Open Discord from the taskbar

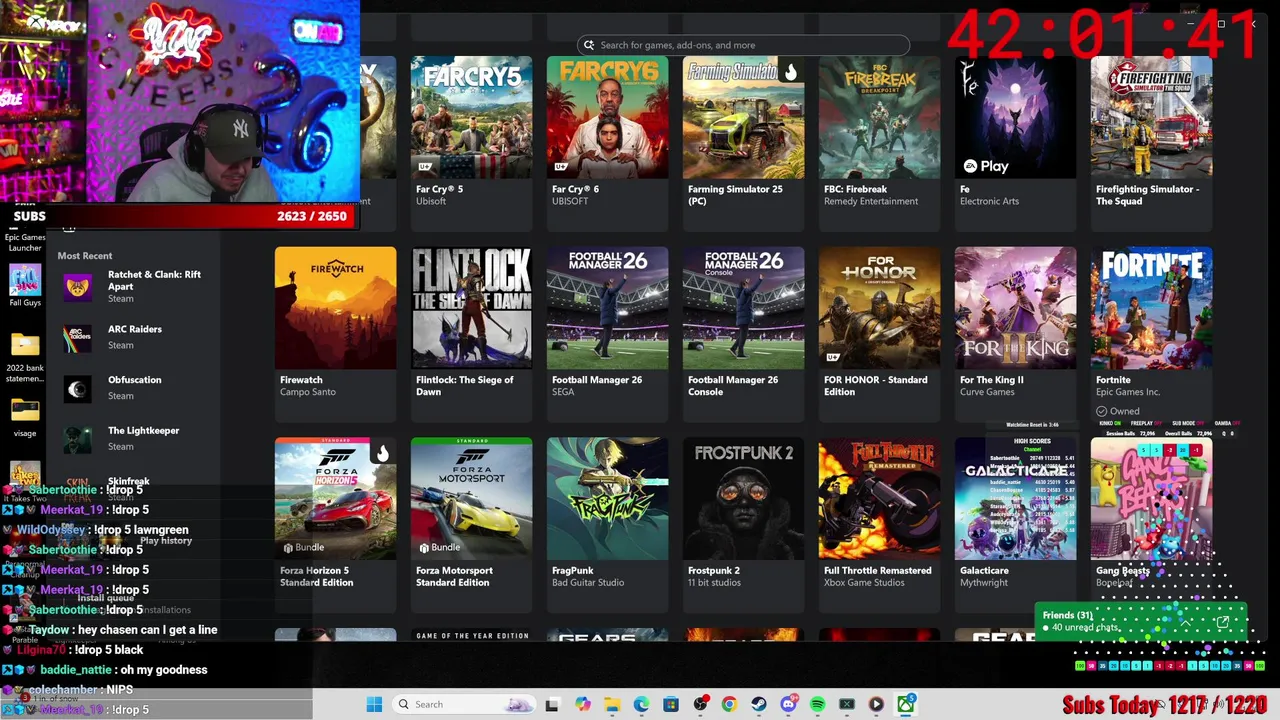click(x=788, y=704)
